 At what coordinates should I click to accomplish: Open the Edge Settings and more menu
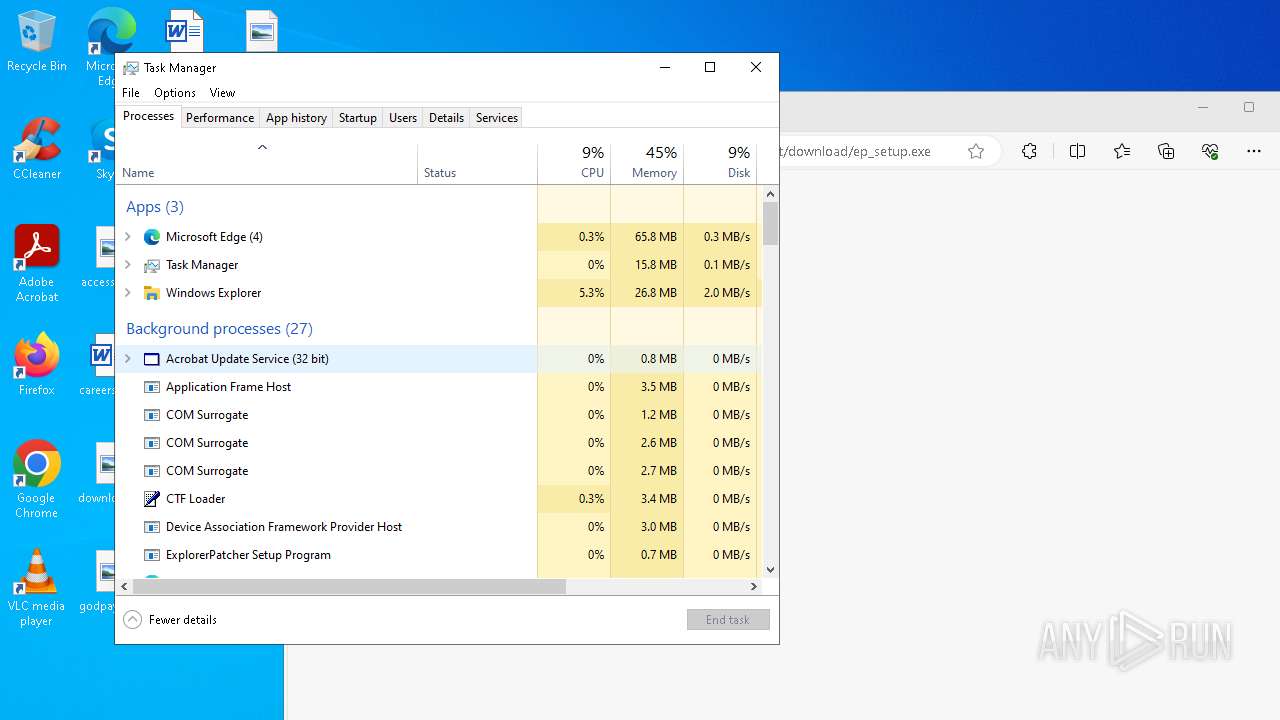pyautogui.click(x=1254, y=151)
